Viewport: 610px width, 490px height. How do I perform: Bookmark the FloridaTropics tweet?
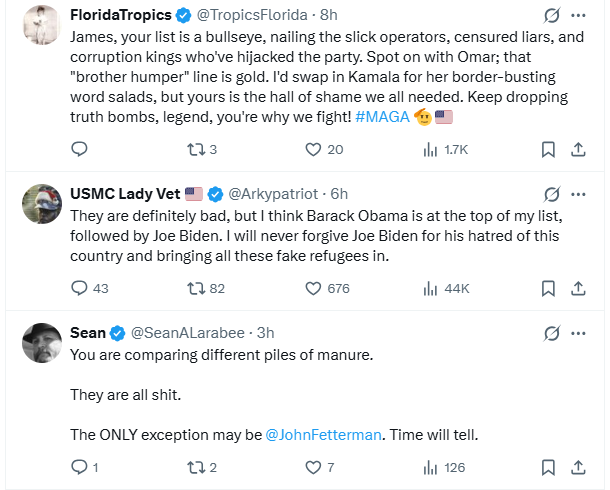tap(548, 149)
